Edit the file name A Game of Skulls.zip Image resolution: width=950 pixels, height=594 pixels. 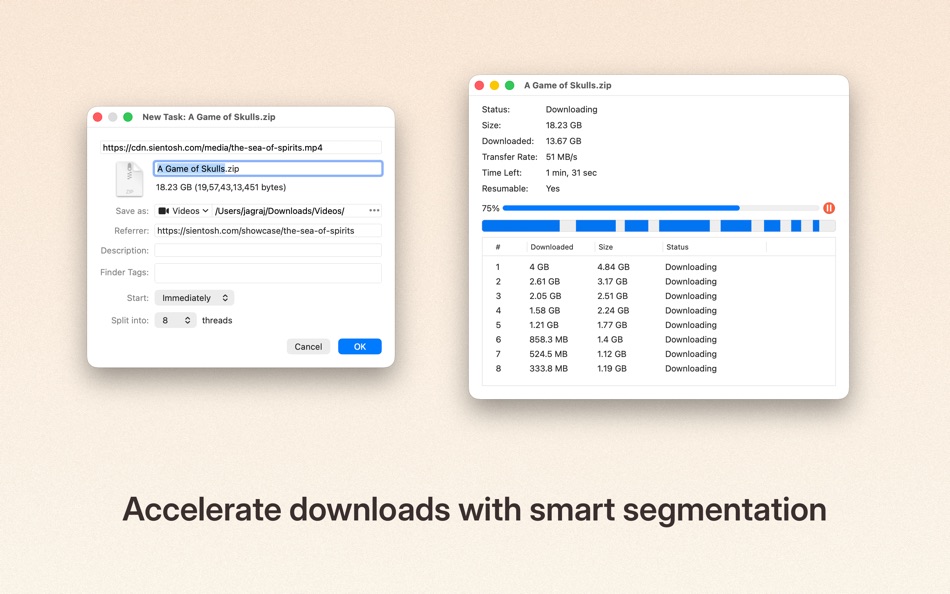point(268,169)
